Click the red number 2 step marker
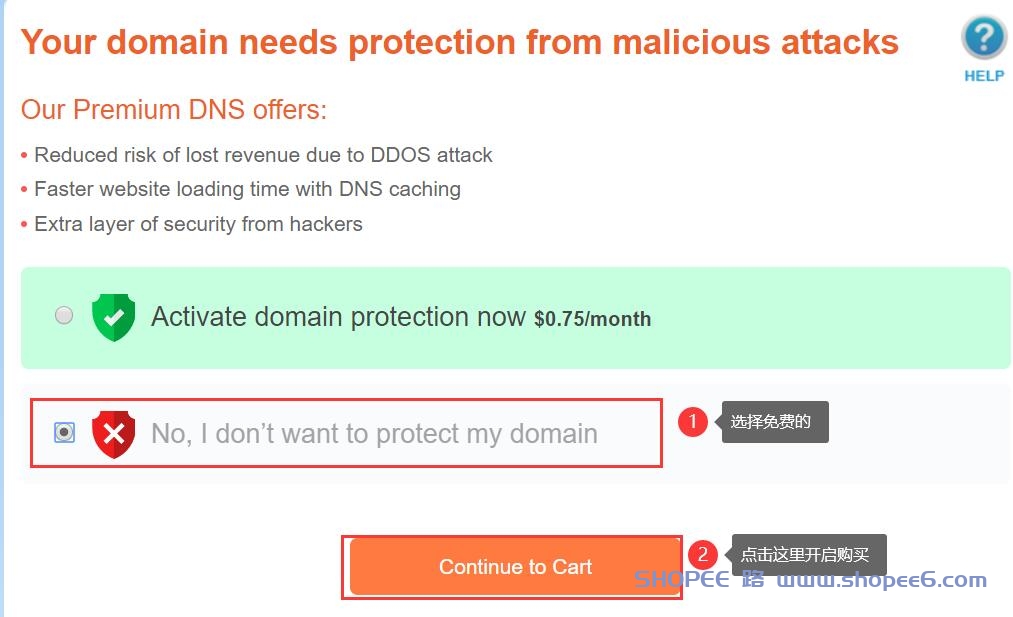Viewport: 1013px width, 617px height. 703,554
